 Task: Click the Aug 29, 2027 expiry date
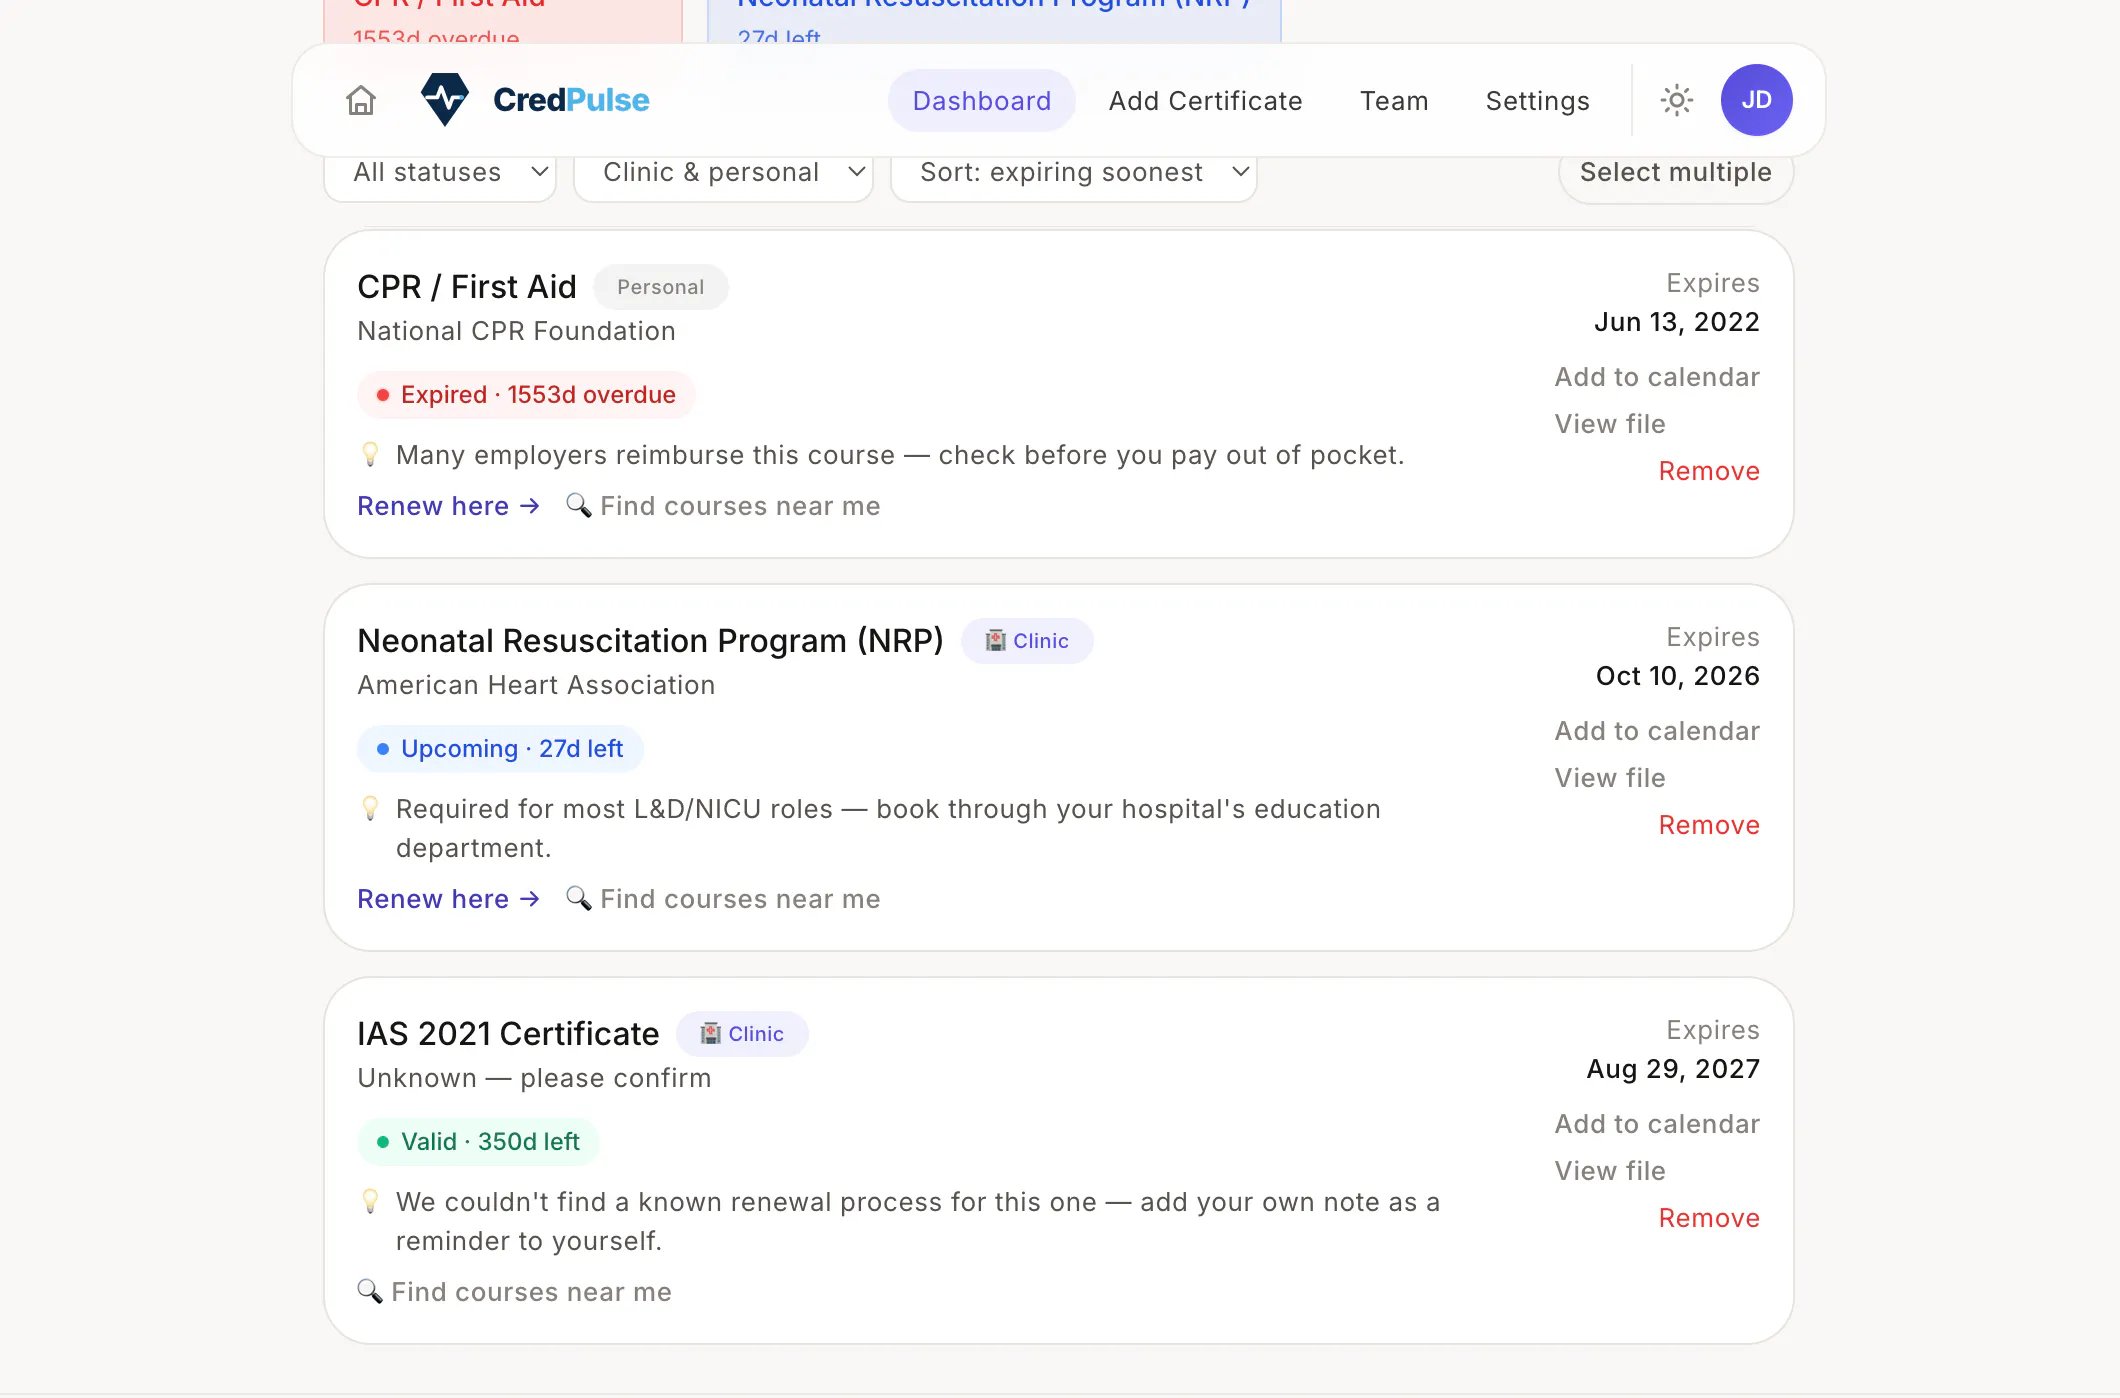point(1673,1069)
